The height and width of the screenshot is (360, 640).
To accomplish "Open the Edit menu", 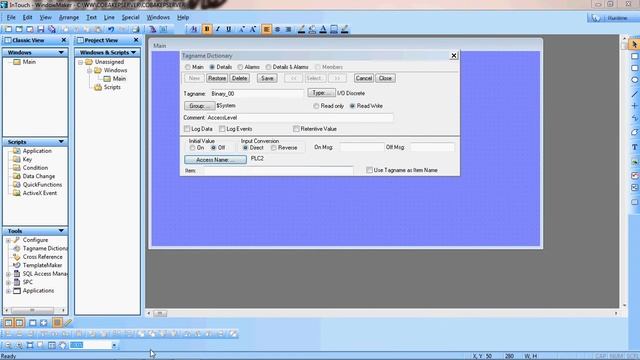I will coord(27,18).
